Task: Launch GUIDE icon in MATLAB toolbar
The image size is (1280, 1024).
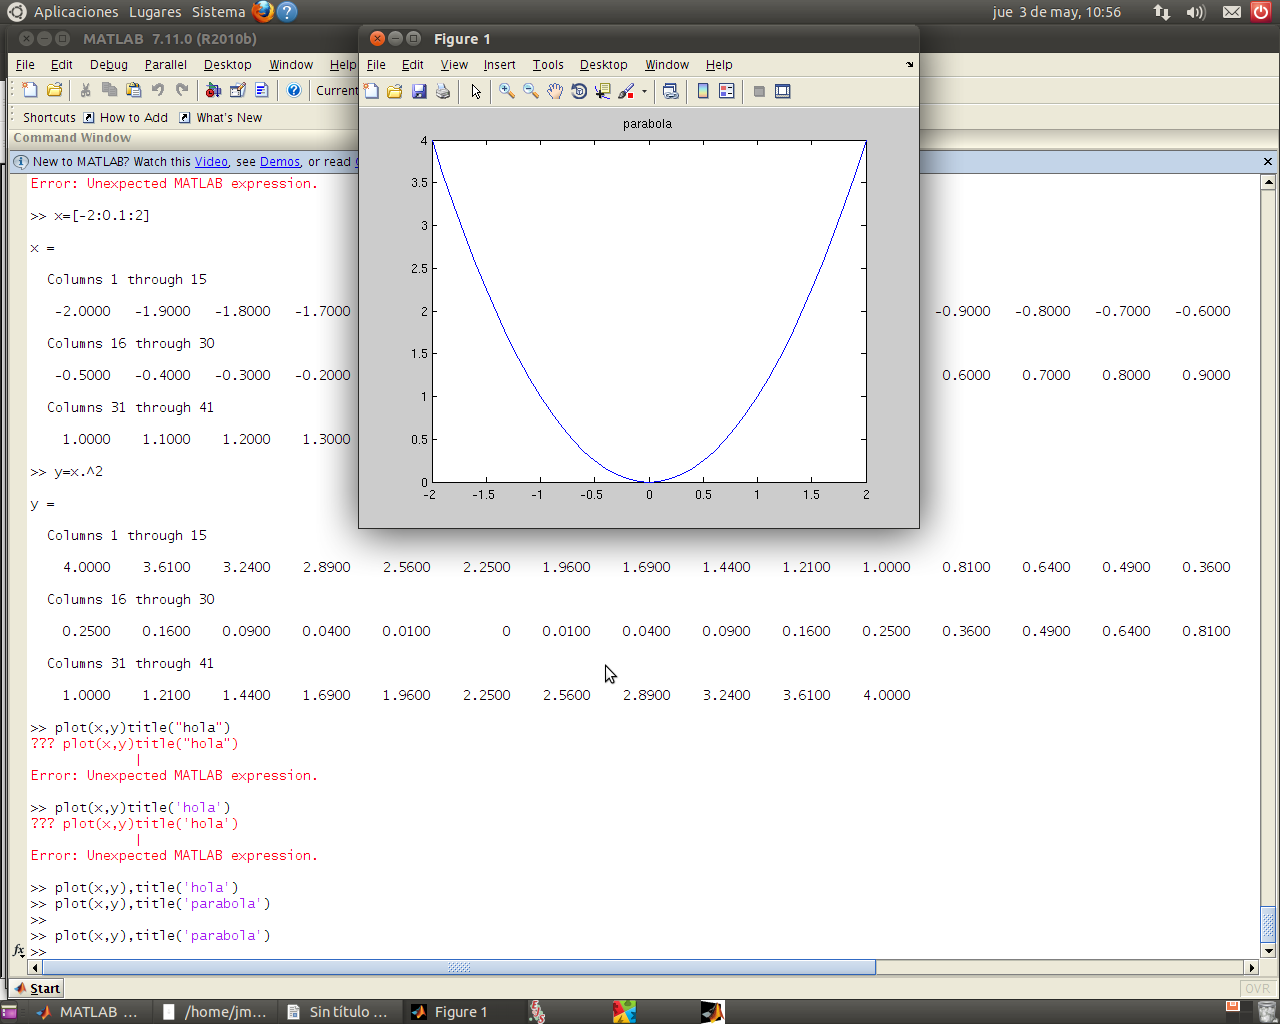Action: pyautogui.click(x=237, y=90)
